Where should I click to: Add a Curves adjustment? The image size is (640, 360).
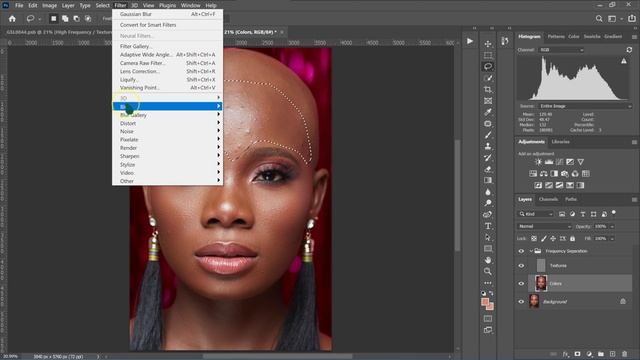(x=560, y=162)
